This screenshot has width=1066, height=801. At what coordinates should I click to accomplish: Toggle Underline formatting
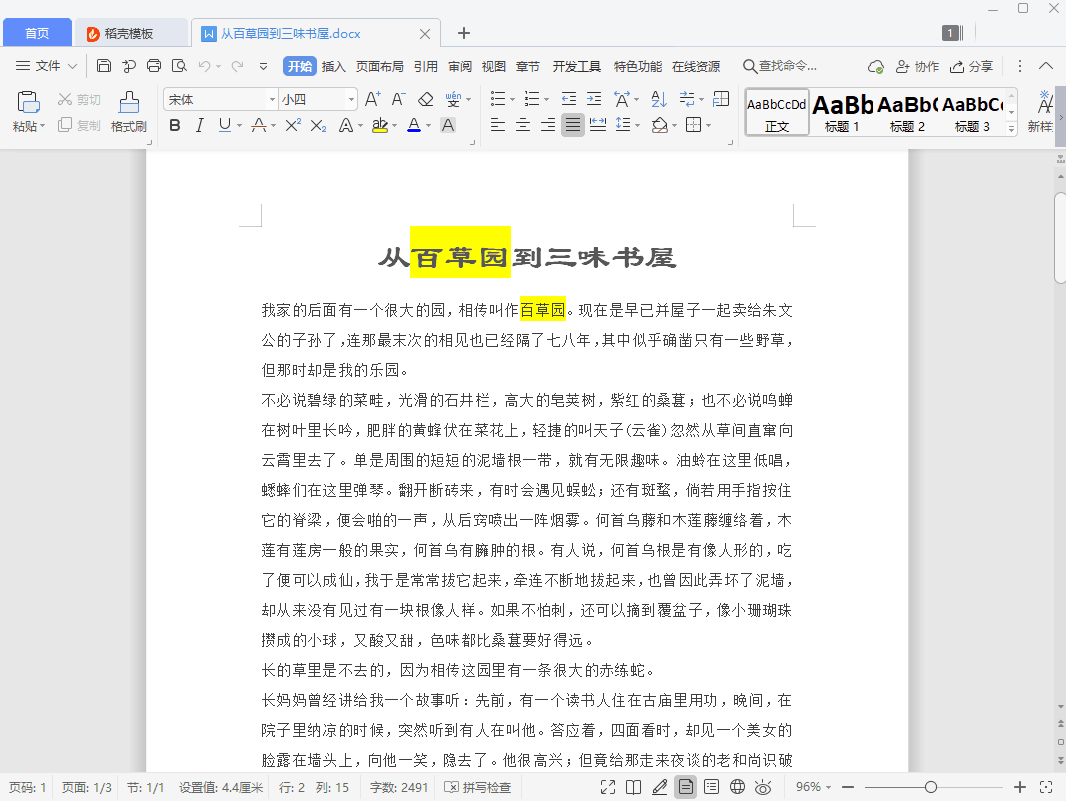224,125
